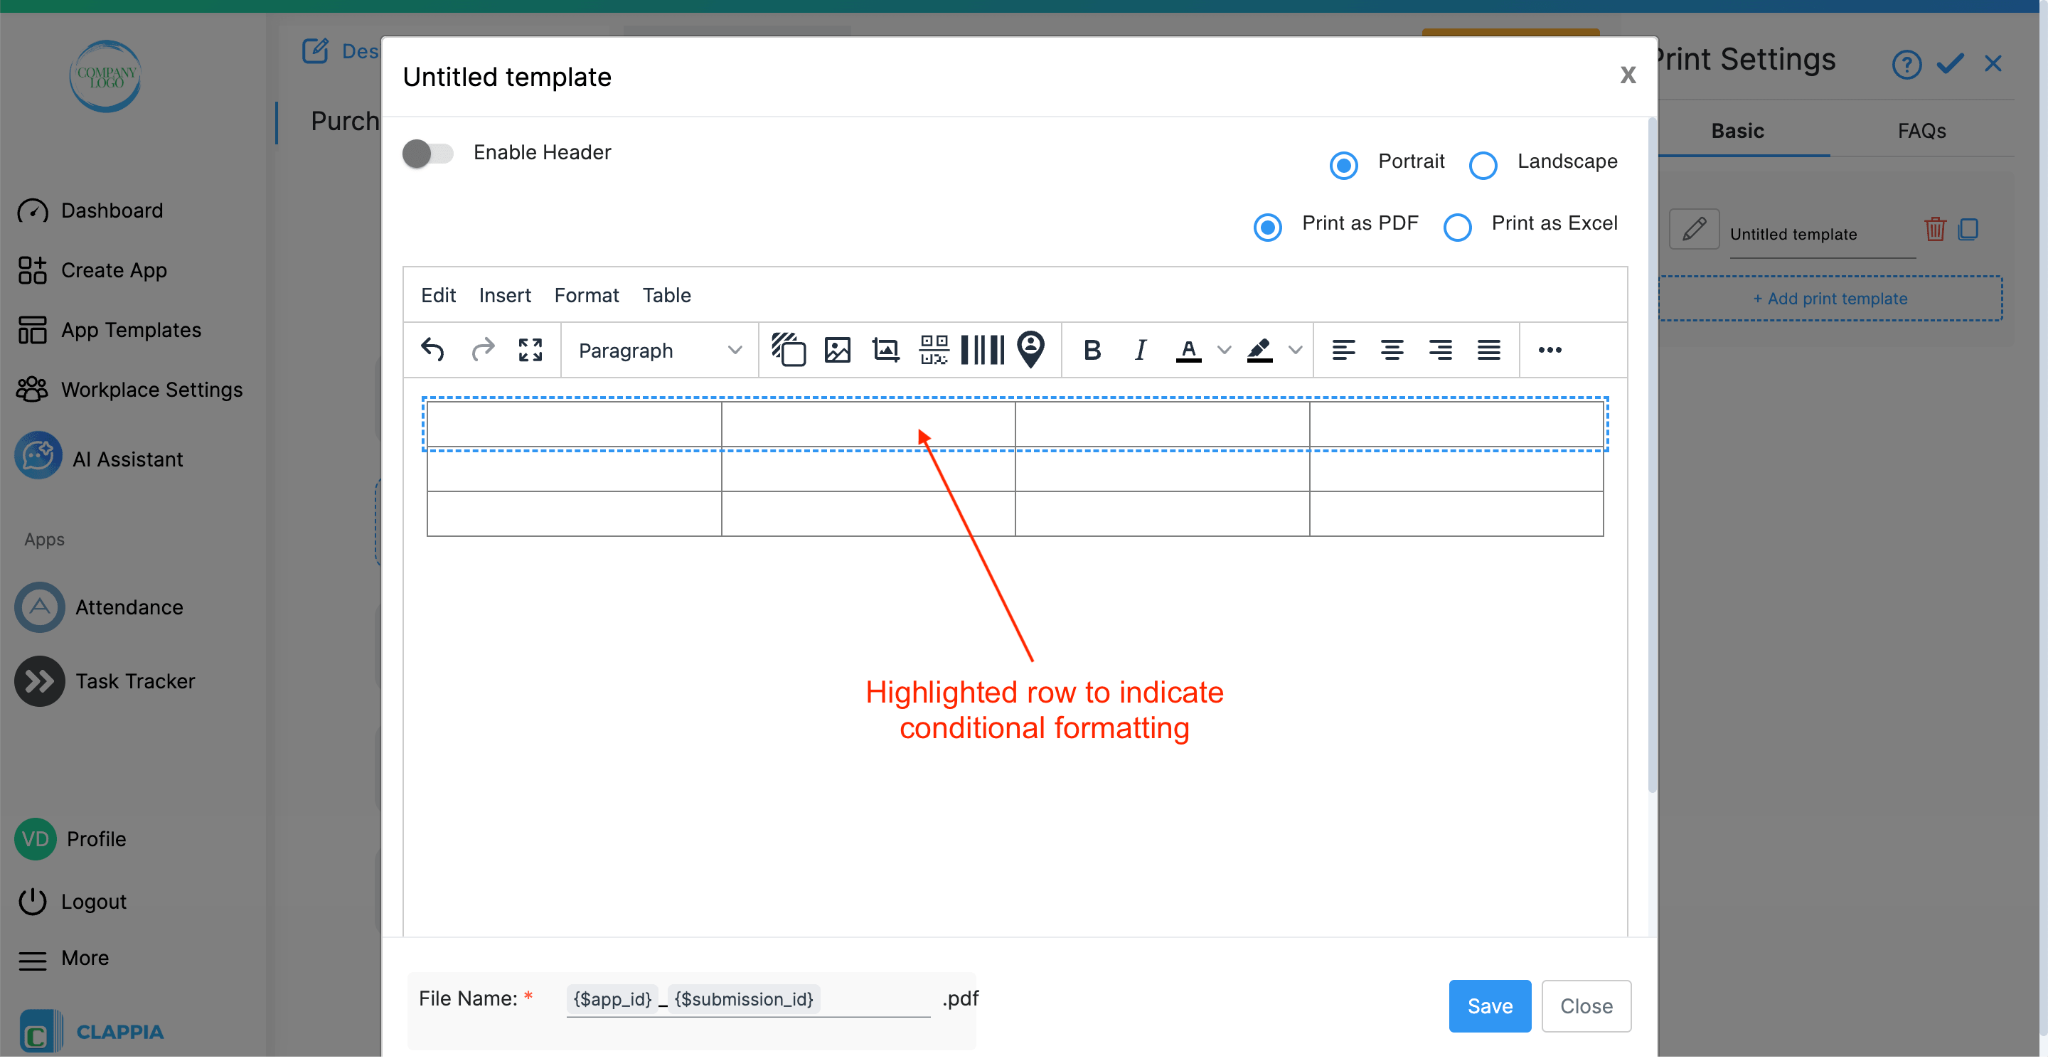Click Add print template
The image size is (2048, 1057).
click(x=1830, y=298)
